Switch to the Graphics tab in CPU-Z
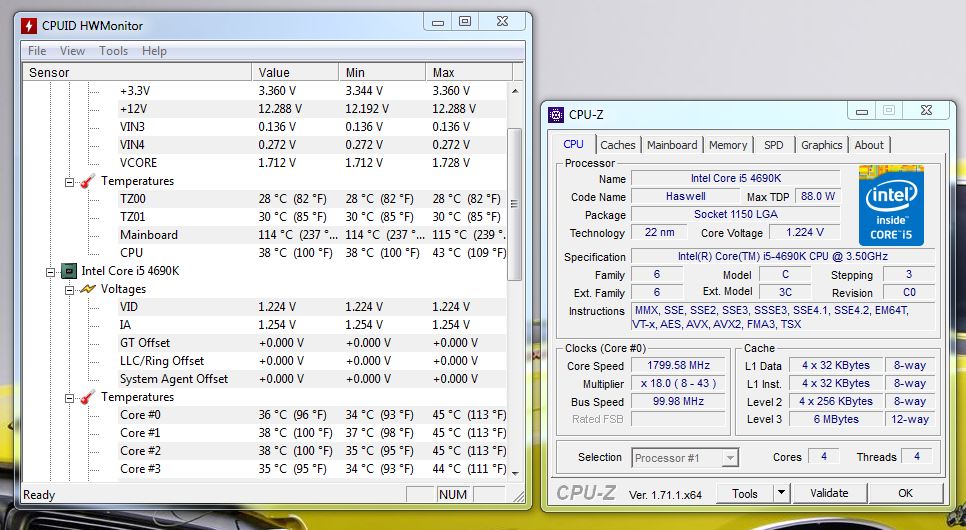Screen dimensions: 966x530 (822, 145)
